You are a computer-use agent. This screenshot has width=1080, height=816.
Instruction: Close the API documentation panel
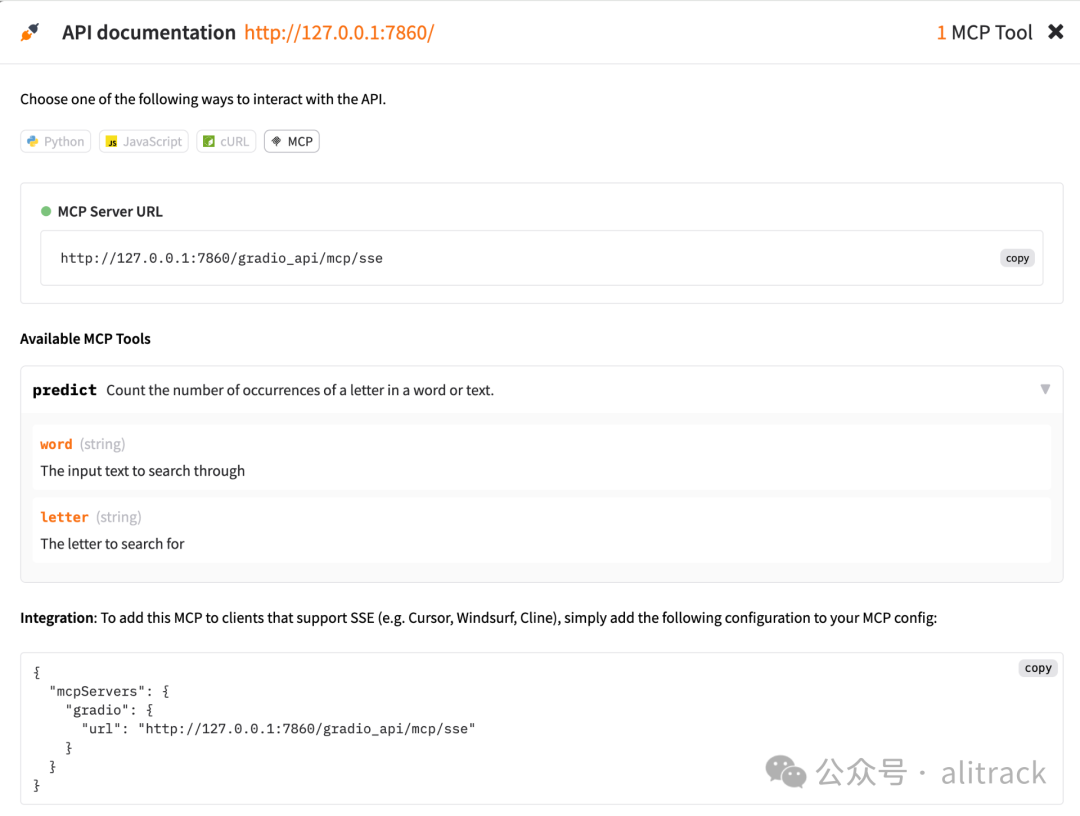(1055, 32)
